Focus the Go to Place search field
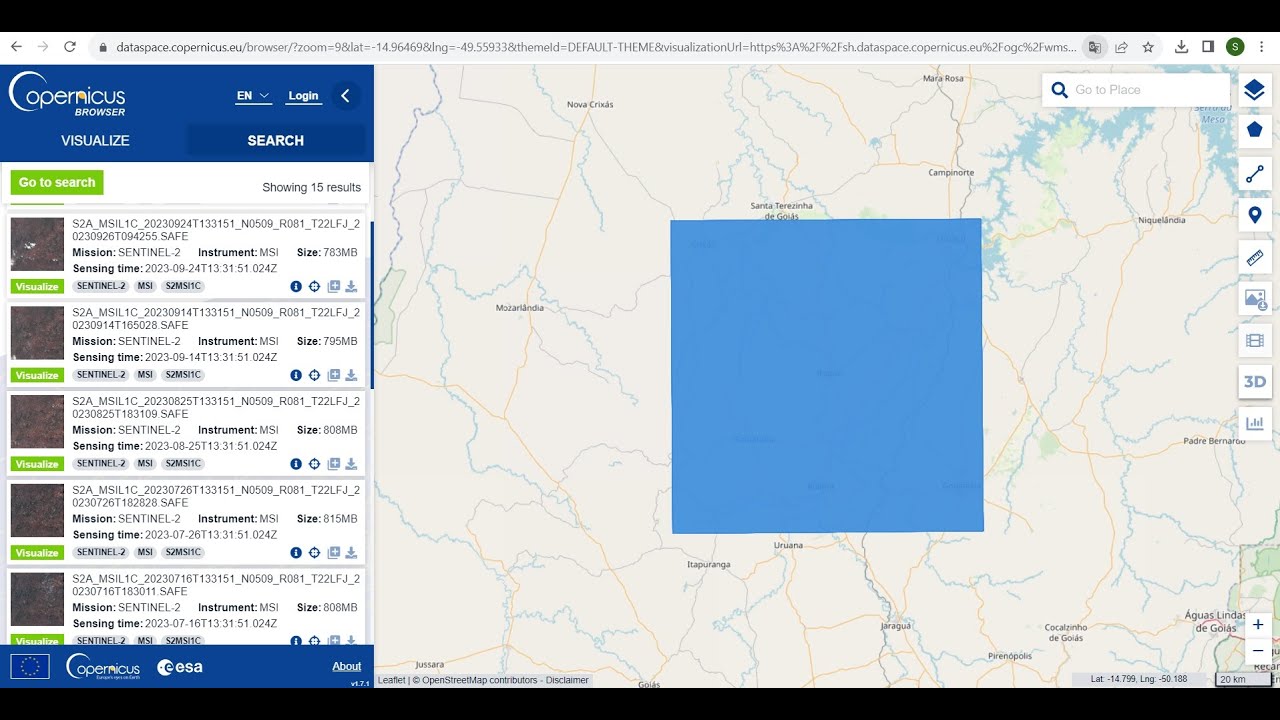The image size is (1280, 720). [1148, 90]
